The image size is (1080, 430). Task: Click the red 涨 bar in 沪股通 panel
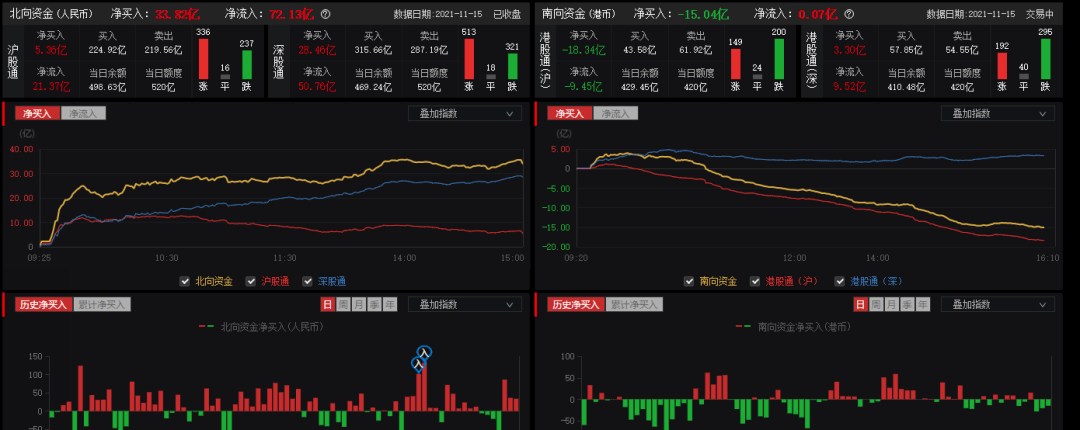(x=204, y=60)
